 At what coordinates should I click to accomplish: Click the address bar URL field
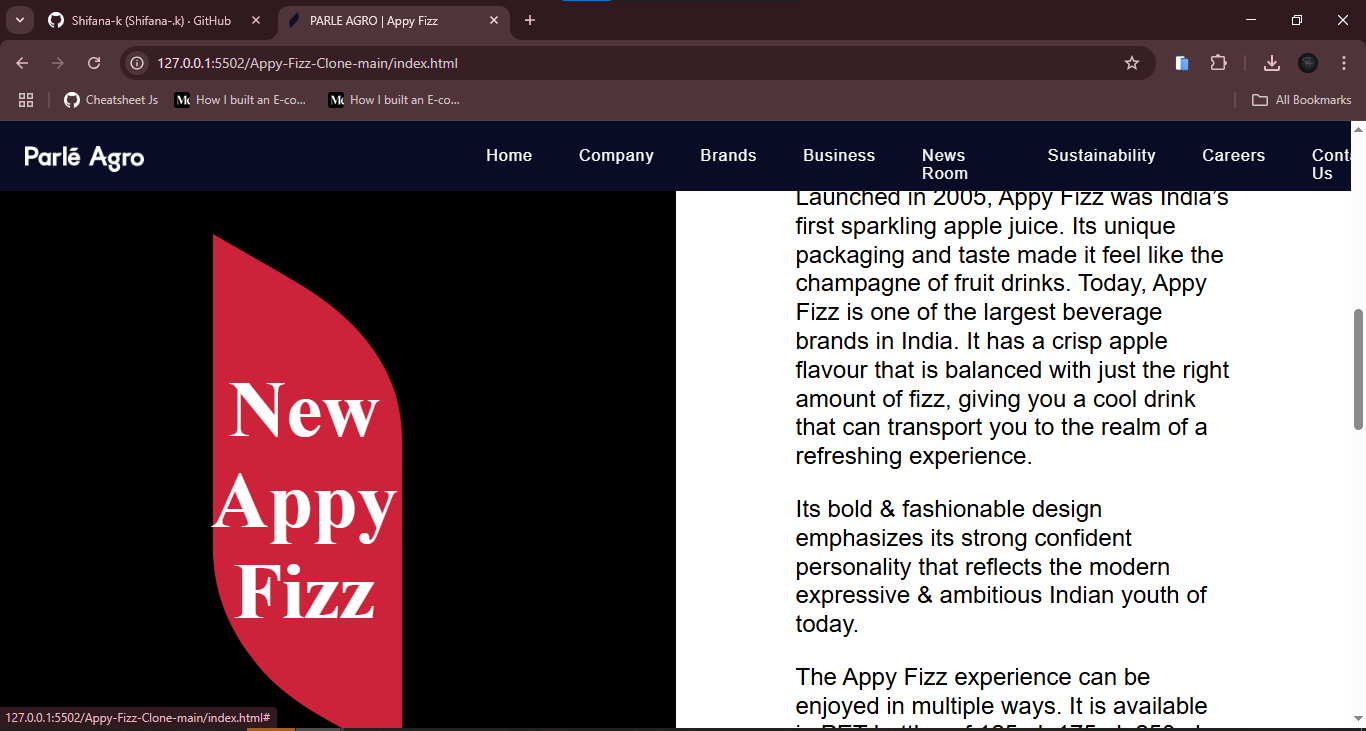pyautogui.click(x=636, y=63)
